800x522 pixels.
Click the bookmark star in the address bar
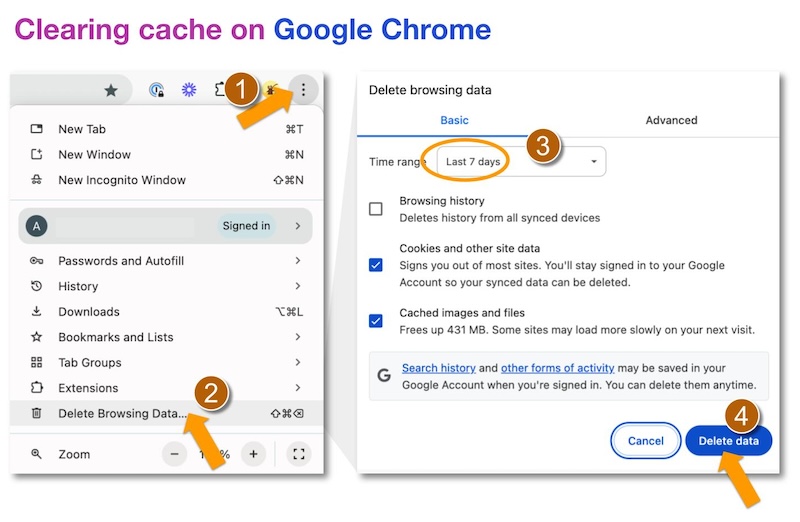click(111, 91)
